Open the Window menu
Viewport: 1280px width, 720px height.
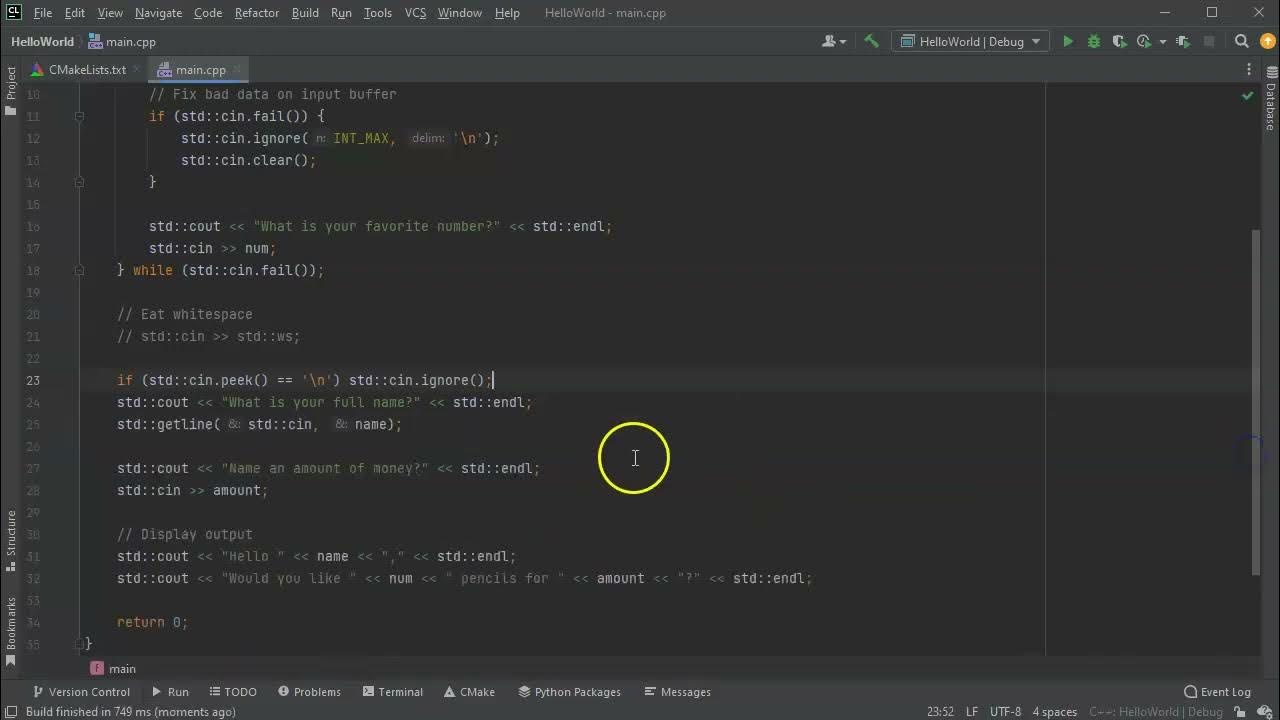(x=460, y=13)
